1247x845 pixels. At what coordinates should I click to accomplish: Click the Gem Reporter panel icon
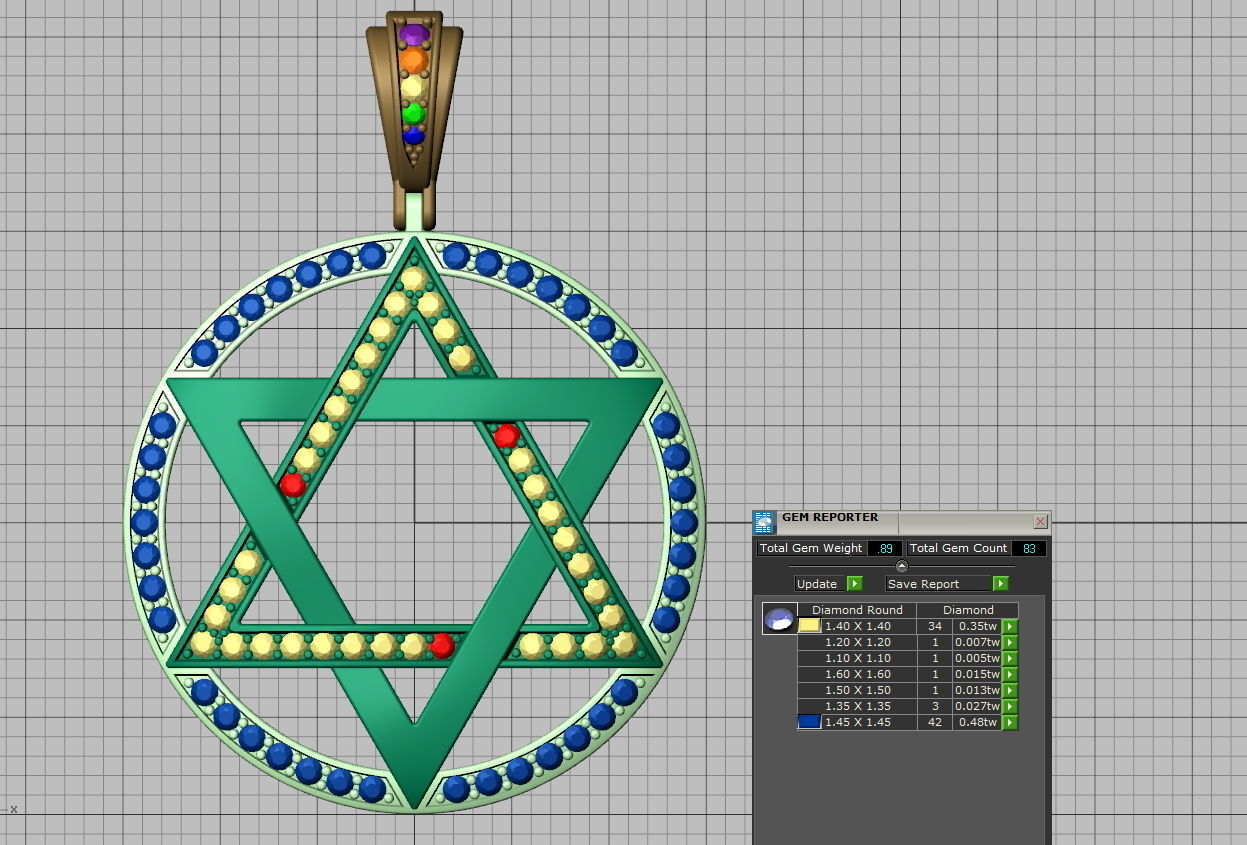click(764, 522)
